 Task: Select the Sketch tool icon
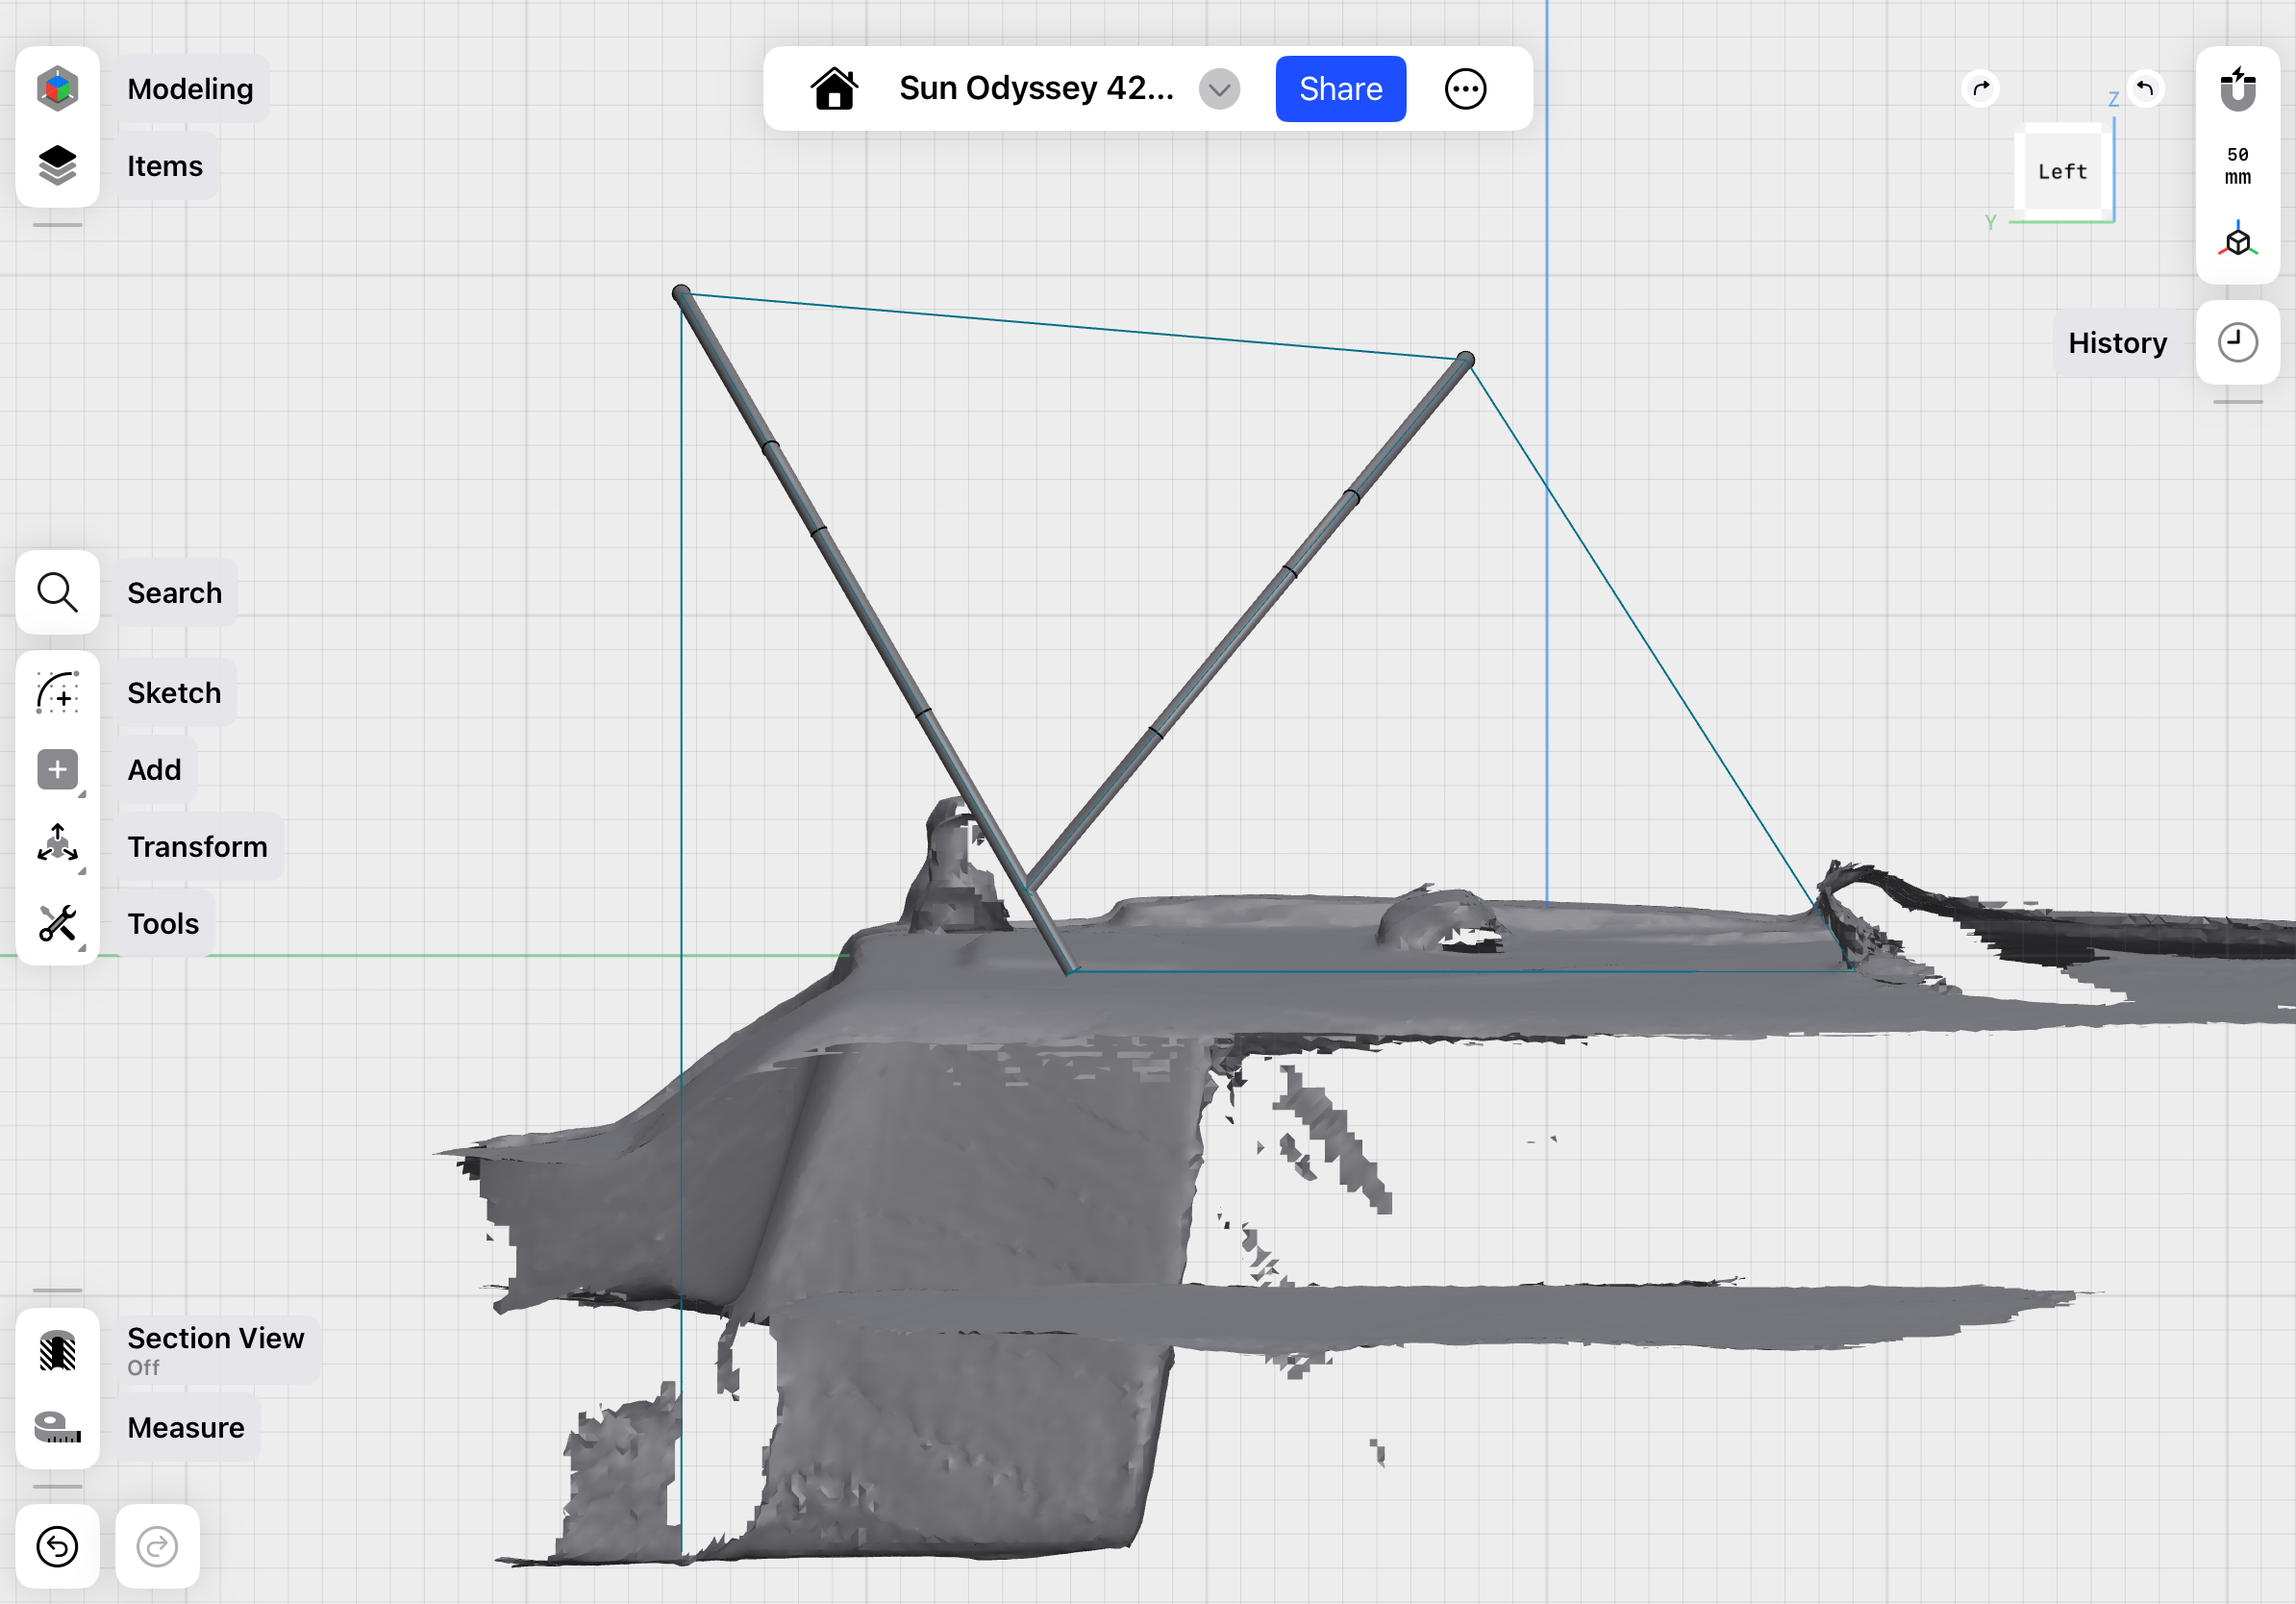coord(57,692)
